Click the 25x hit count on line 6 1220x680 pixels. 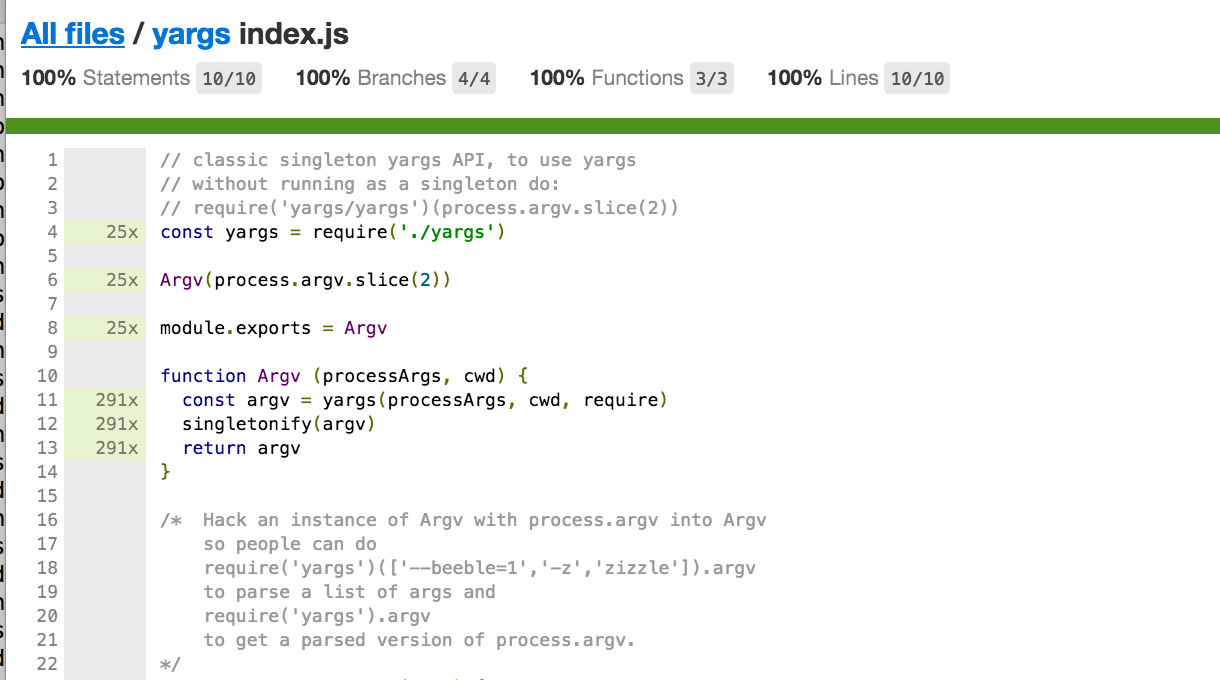[121, 280]
